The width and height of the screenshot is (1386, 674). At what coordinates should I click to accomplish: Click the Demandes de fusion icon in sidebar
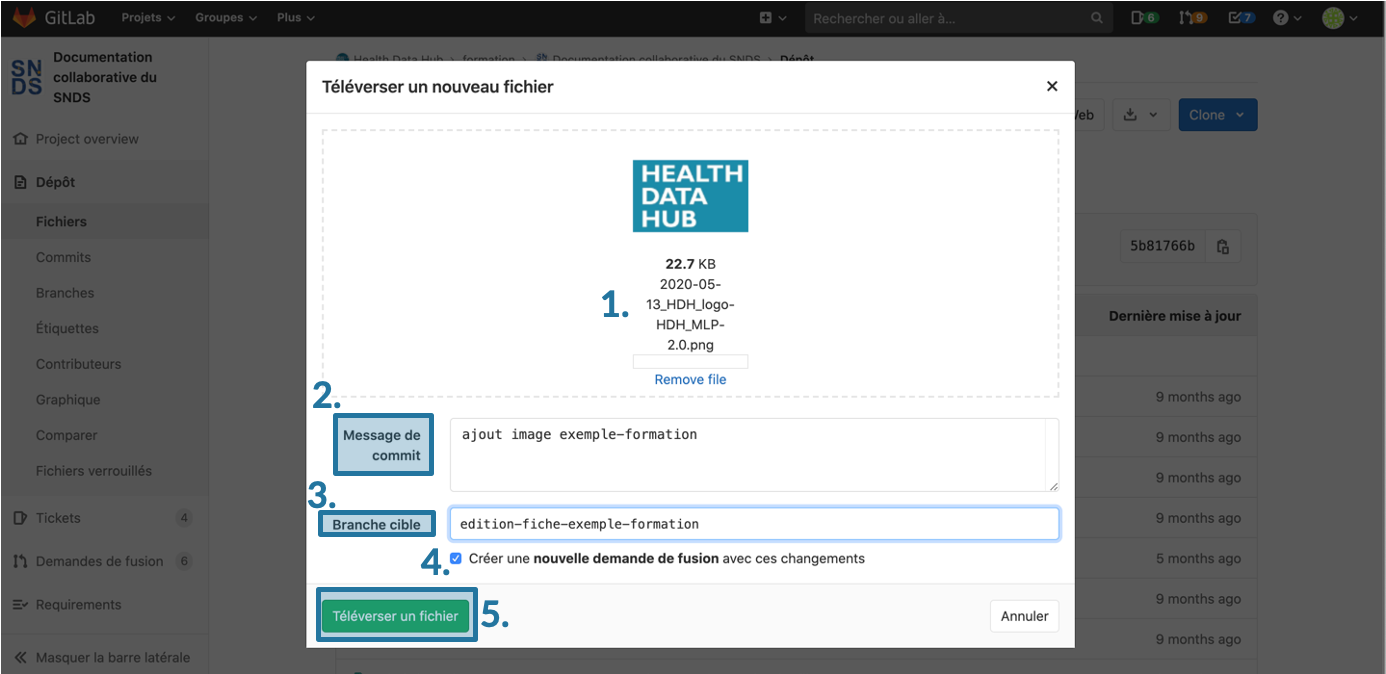coord(20,561)
